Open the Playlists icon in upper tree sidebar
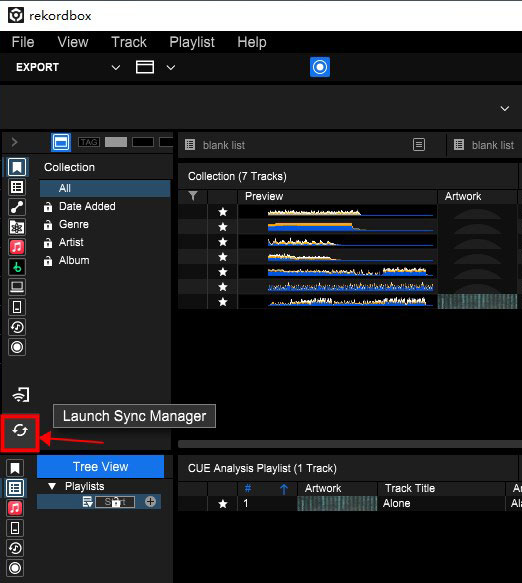Screen dimensions: 522x583 coord(17,187)
